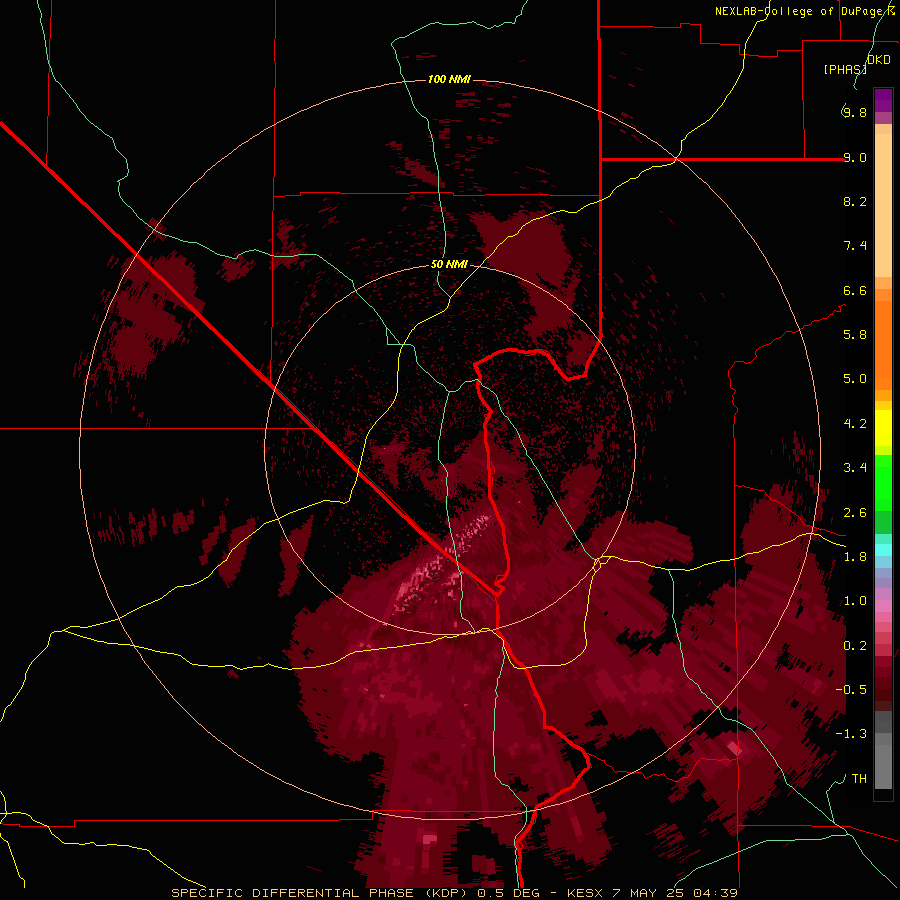Select the 6.6 value on color scale
Viewport: 900px width, 900px height.
click(854, 290)
